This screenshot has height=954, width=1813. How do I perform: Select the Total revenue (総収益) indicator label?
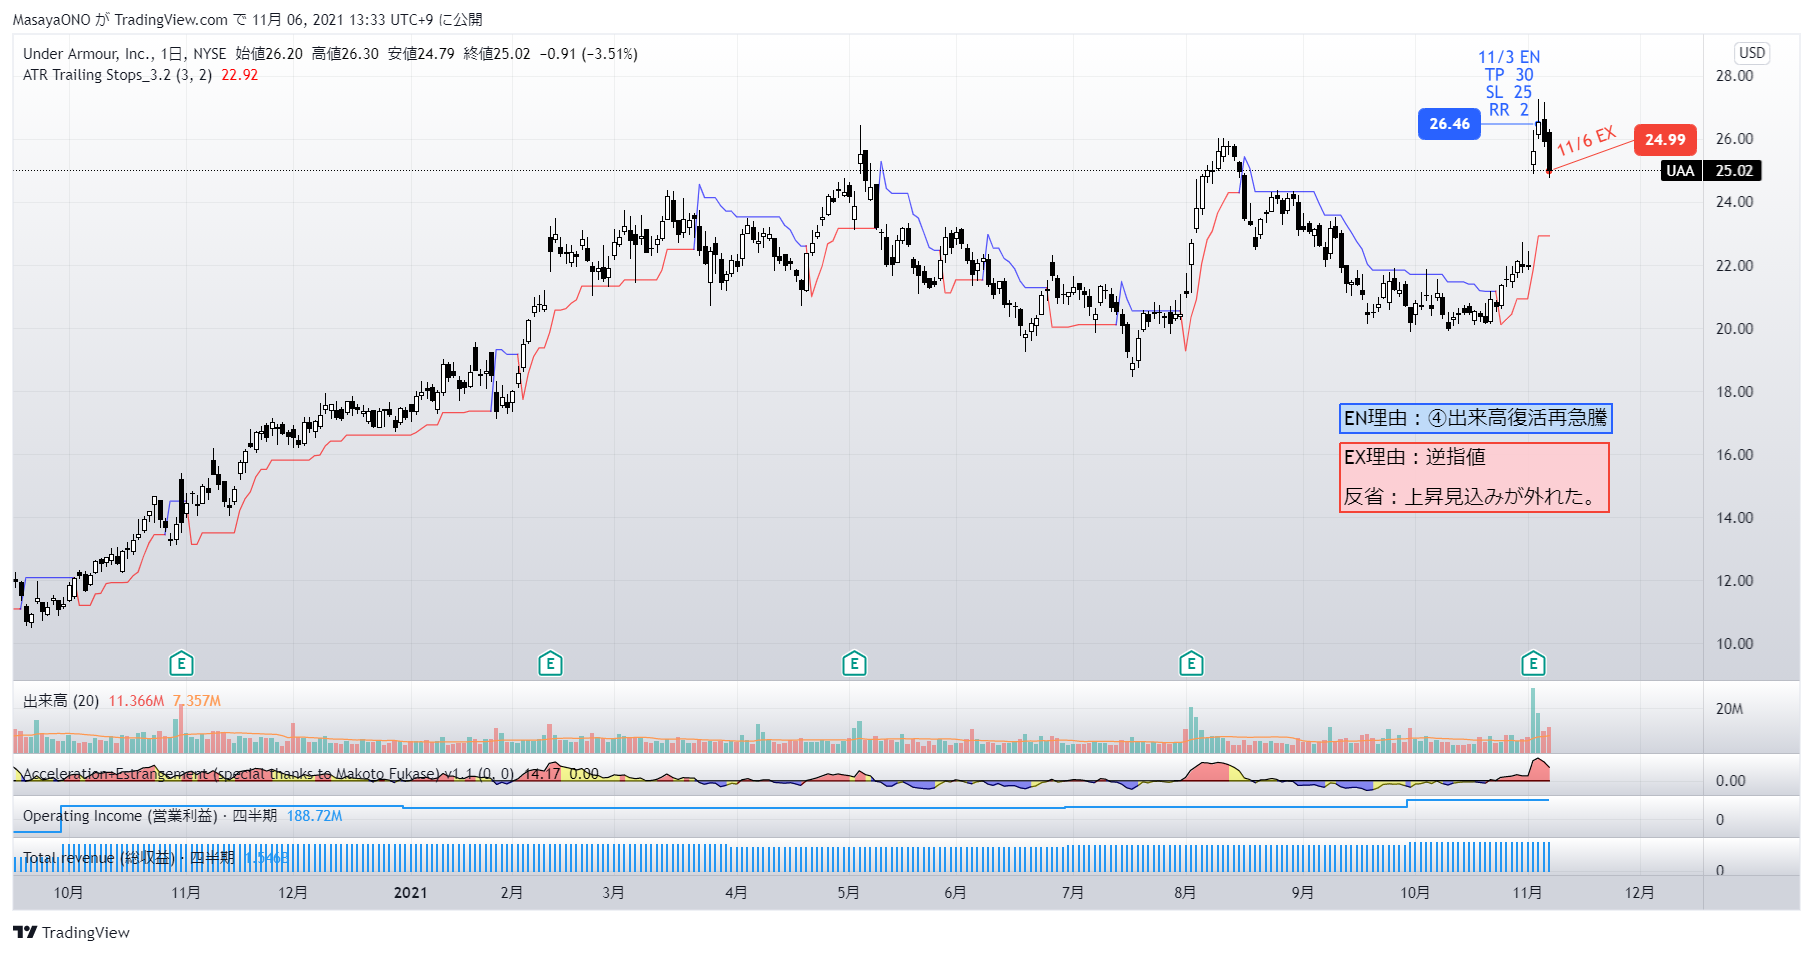click(x=128, y=858)
